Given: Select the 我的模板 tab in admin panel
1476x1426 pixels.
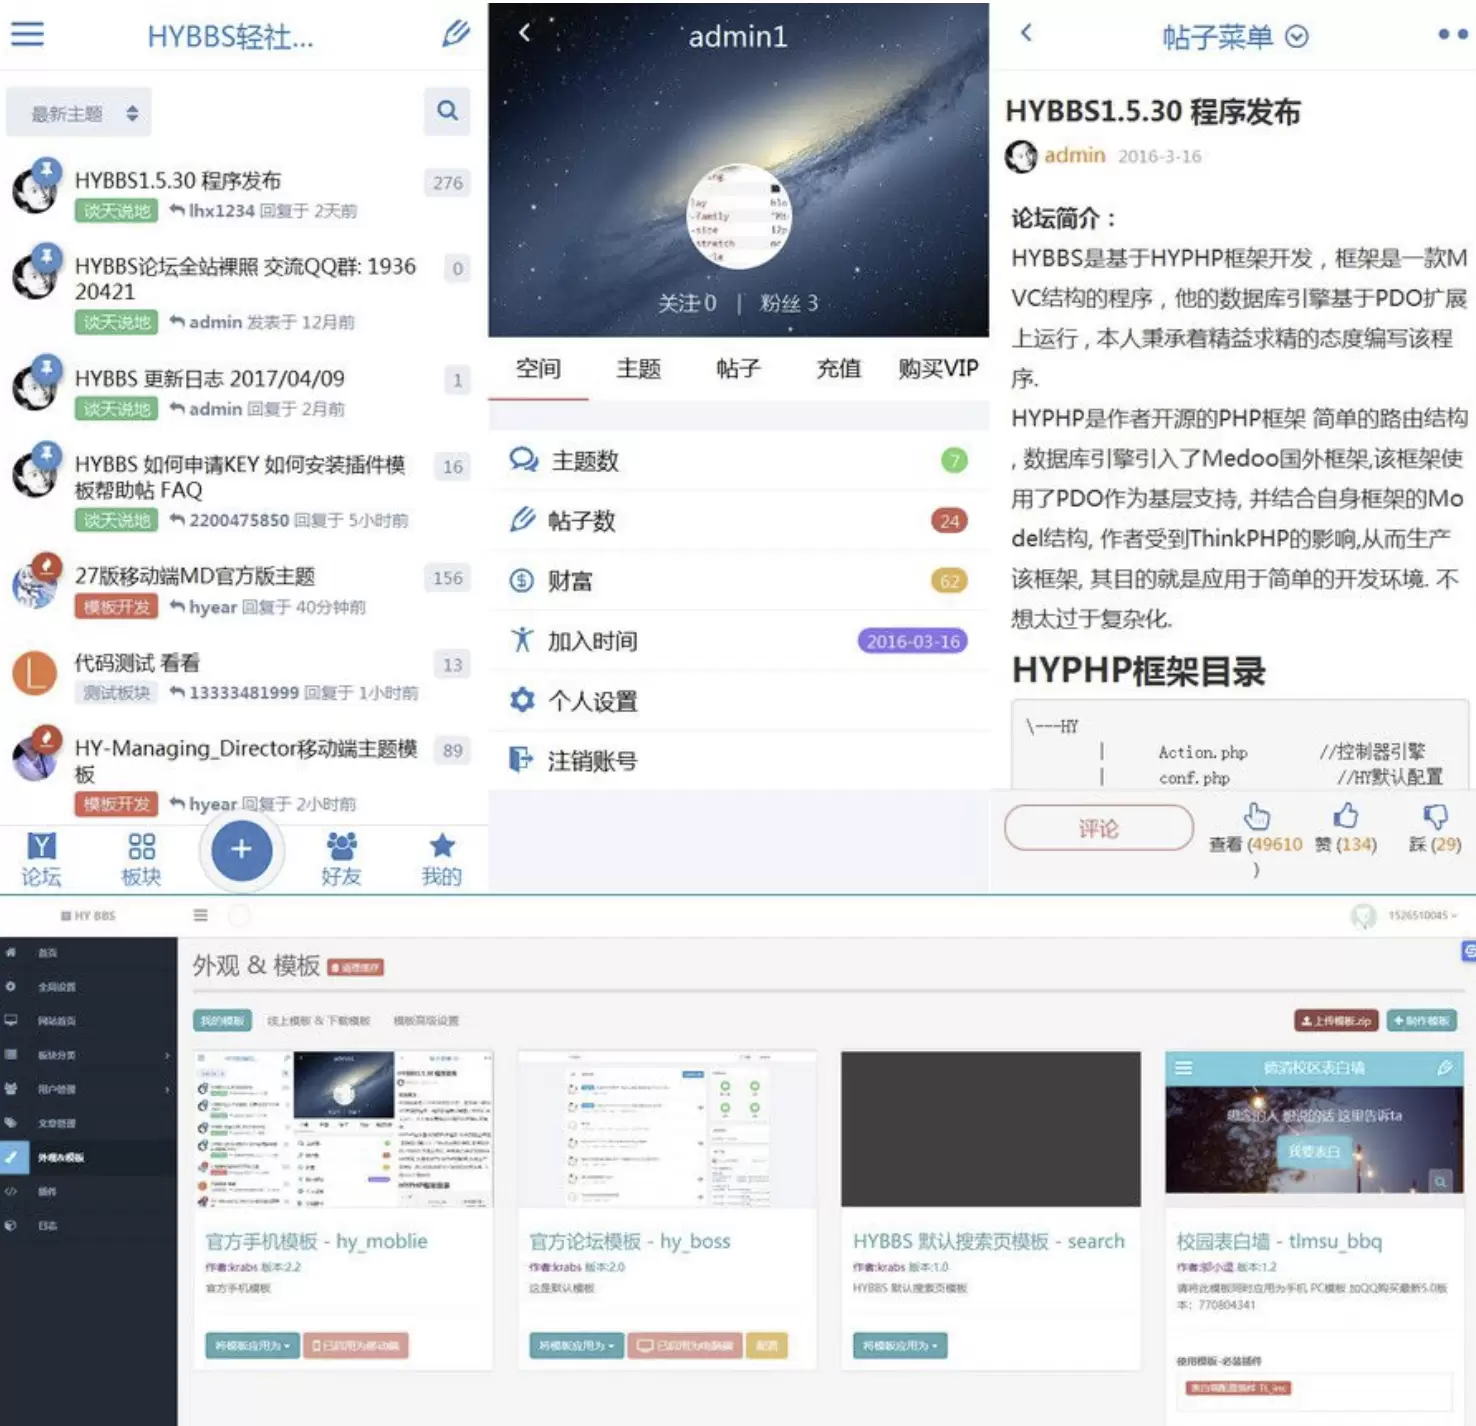Looking at the screenshot, I should tap(221, 1021).
